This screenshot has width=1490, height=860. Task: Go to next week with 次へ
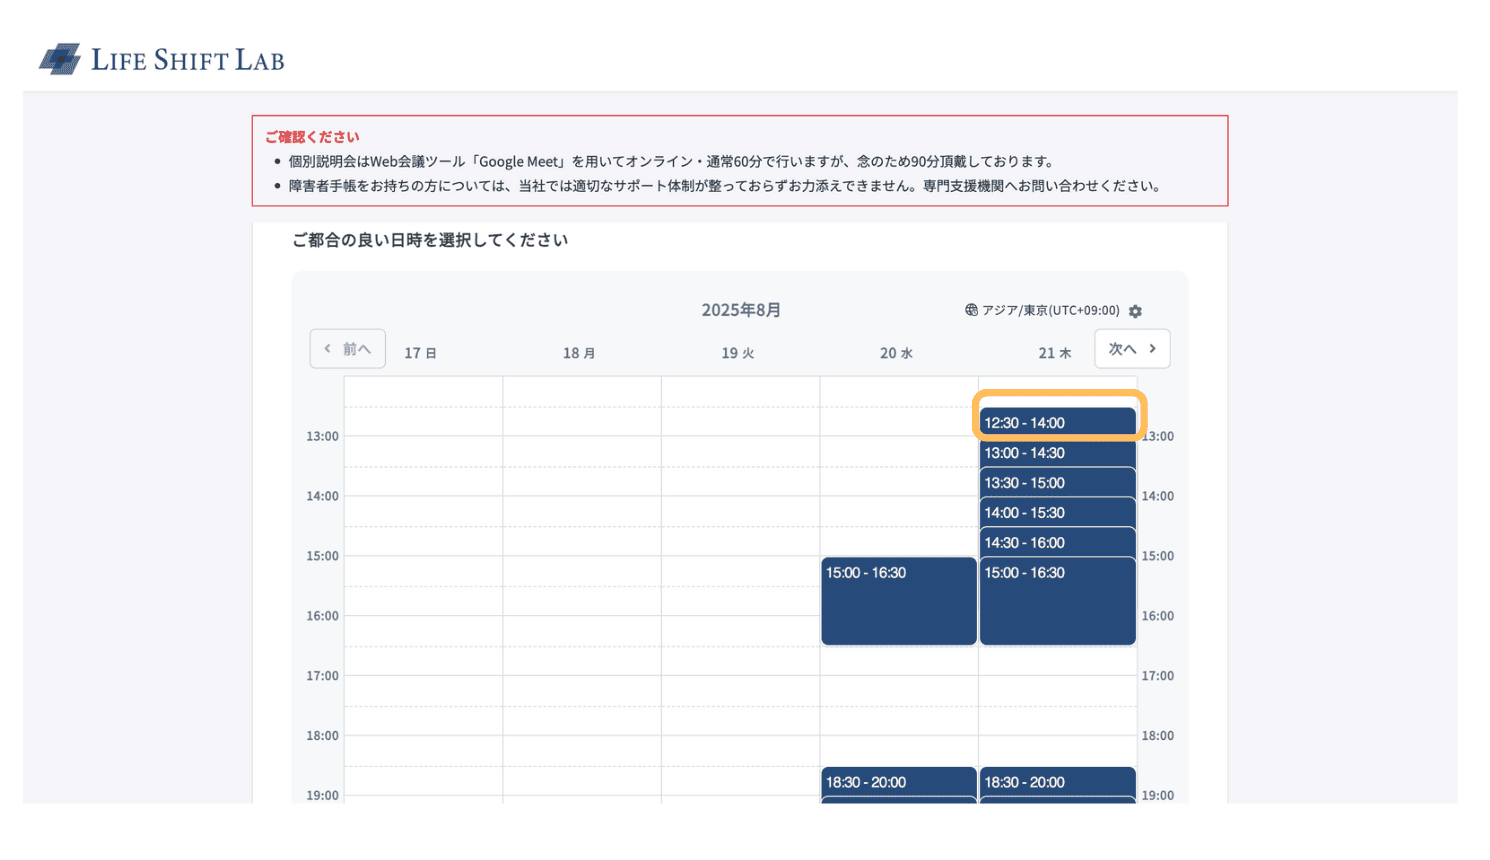[x=1132, y=349]
